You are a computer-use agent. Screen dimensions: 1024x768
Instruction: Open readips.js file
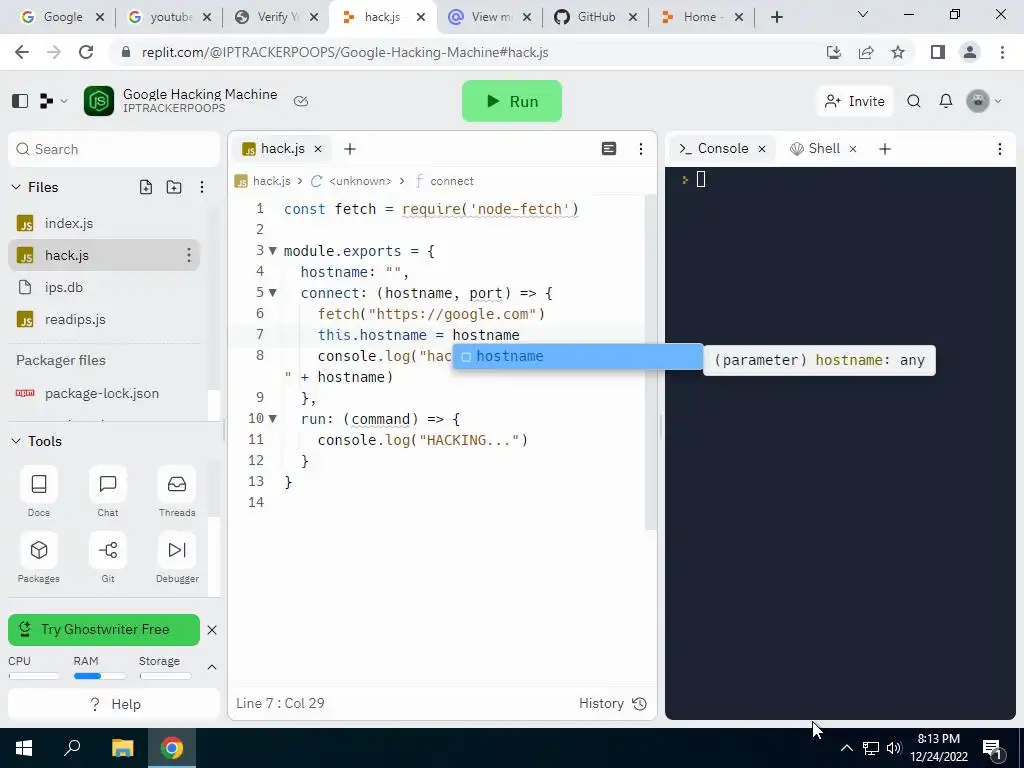click(x=104, y=319)
